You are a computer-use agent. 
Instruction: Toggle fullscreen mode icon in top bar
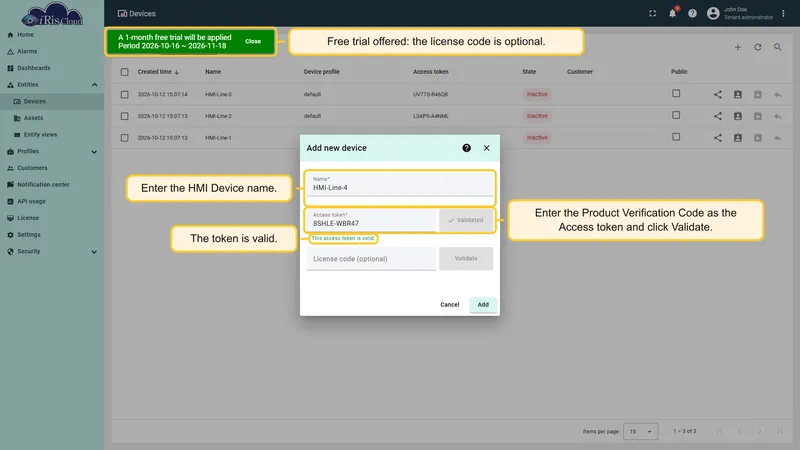click(x=653, y=14)
